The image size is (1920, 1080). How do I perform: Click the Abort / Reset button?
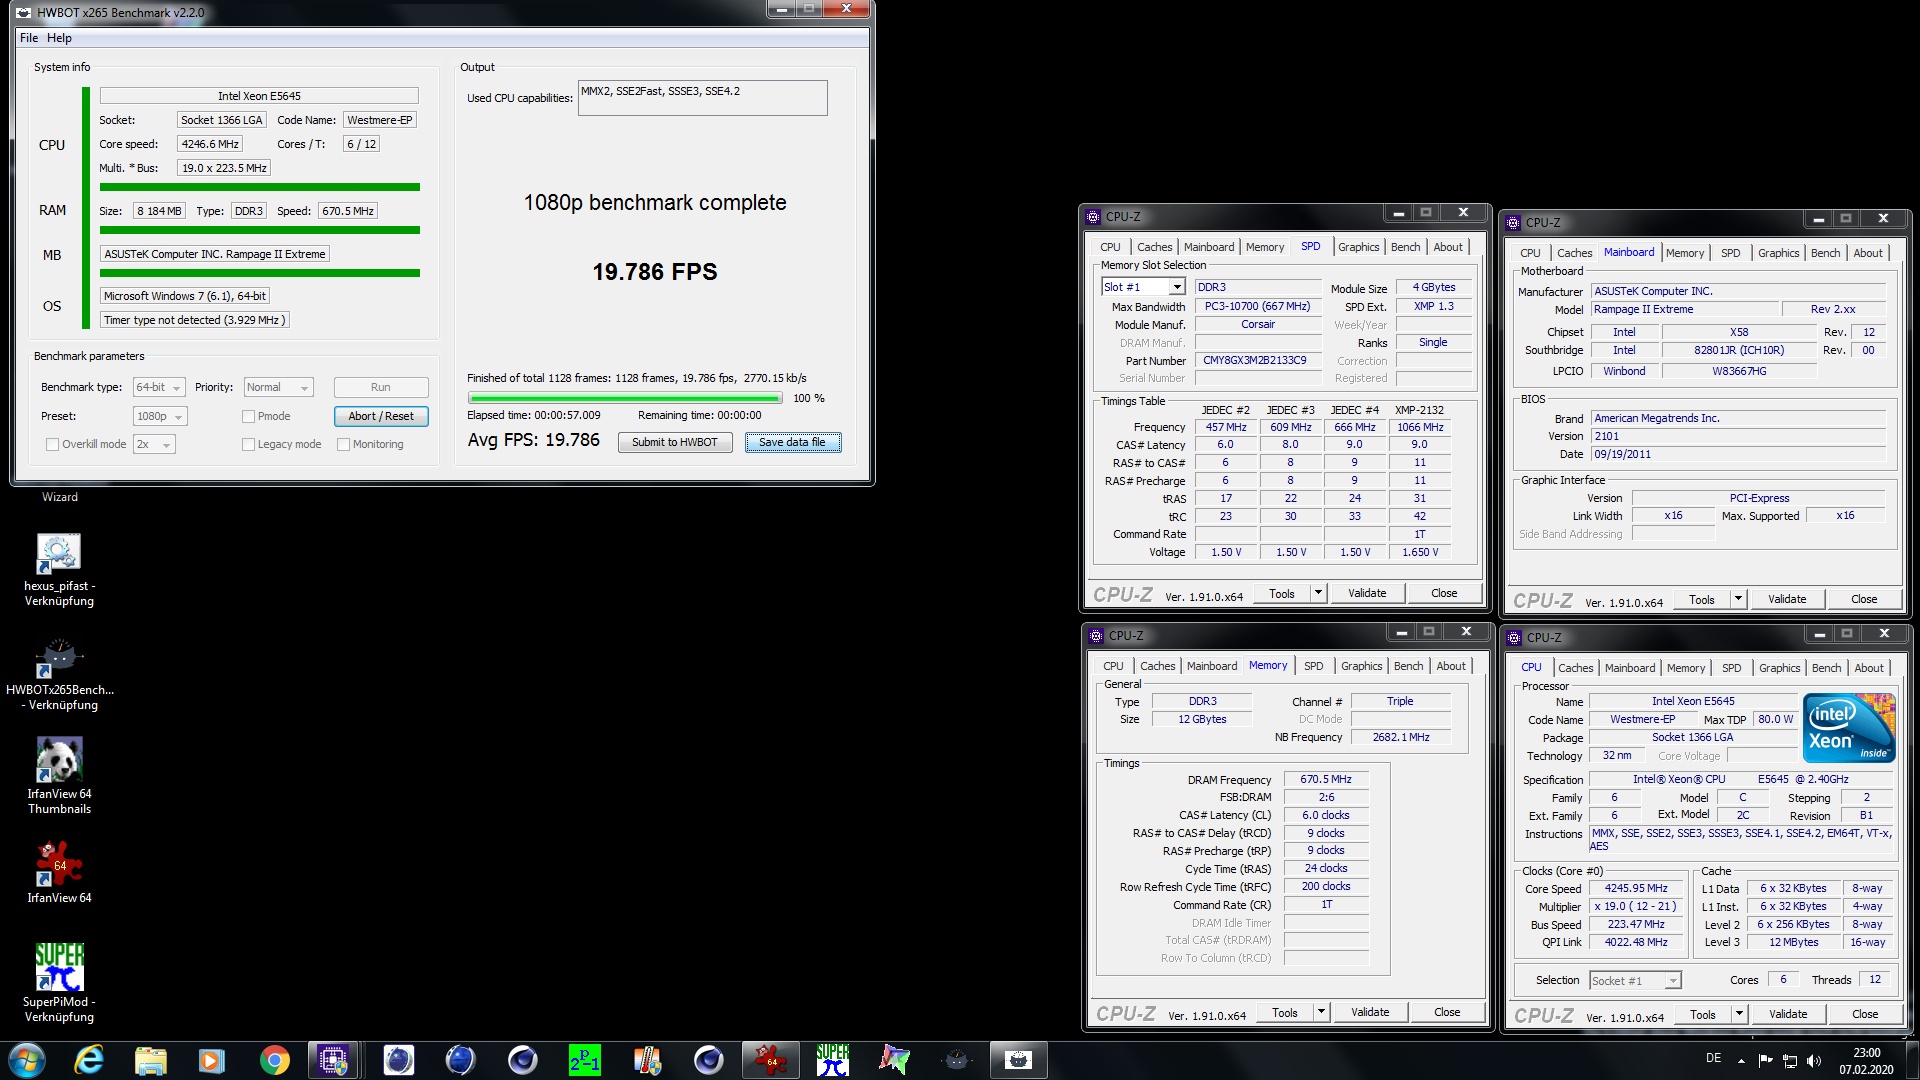point(380,416)
